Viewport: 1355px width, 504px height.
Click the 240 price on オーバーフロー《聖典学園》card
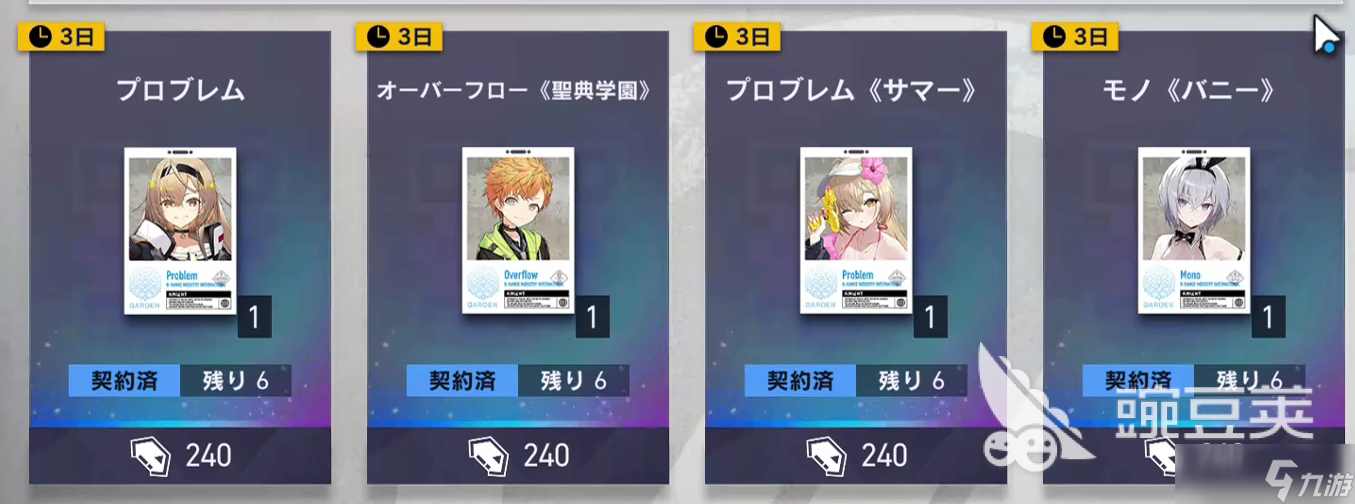(547, 456)
